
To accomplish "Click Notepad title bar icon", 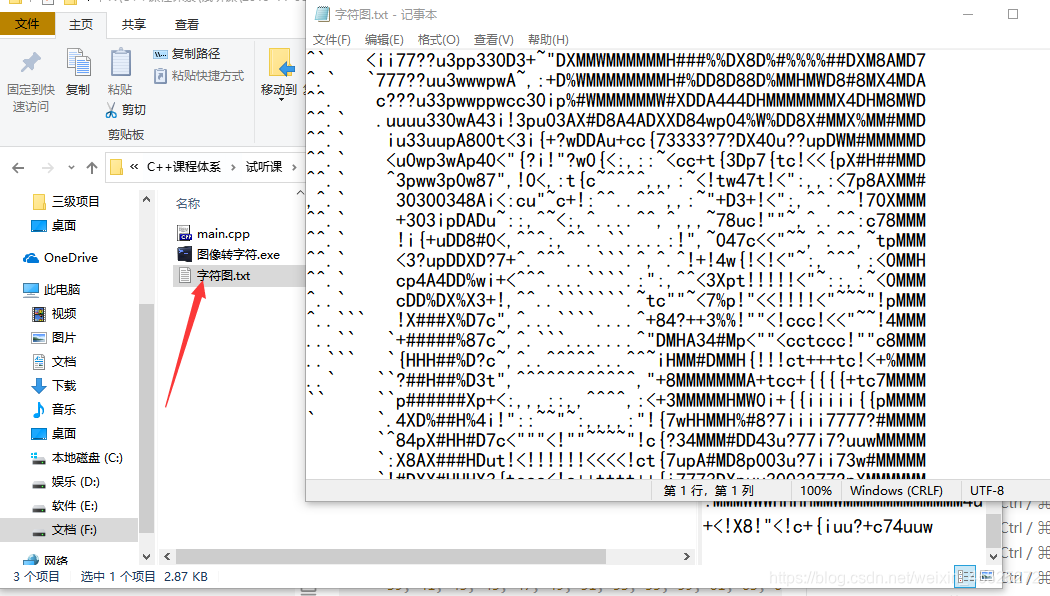I will pyautogui.click(x=322, y=14).
